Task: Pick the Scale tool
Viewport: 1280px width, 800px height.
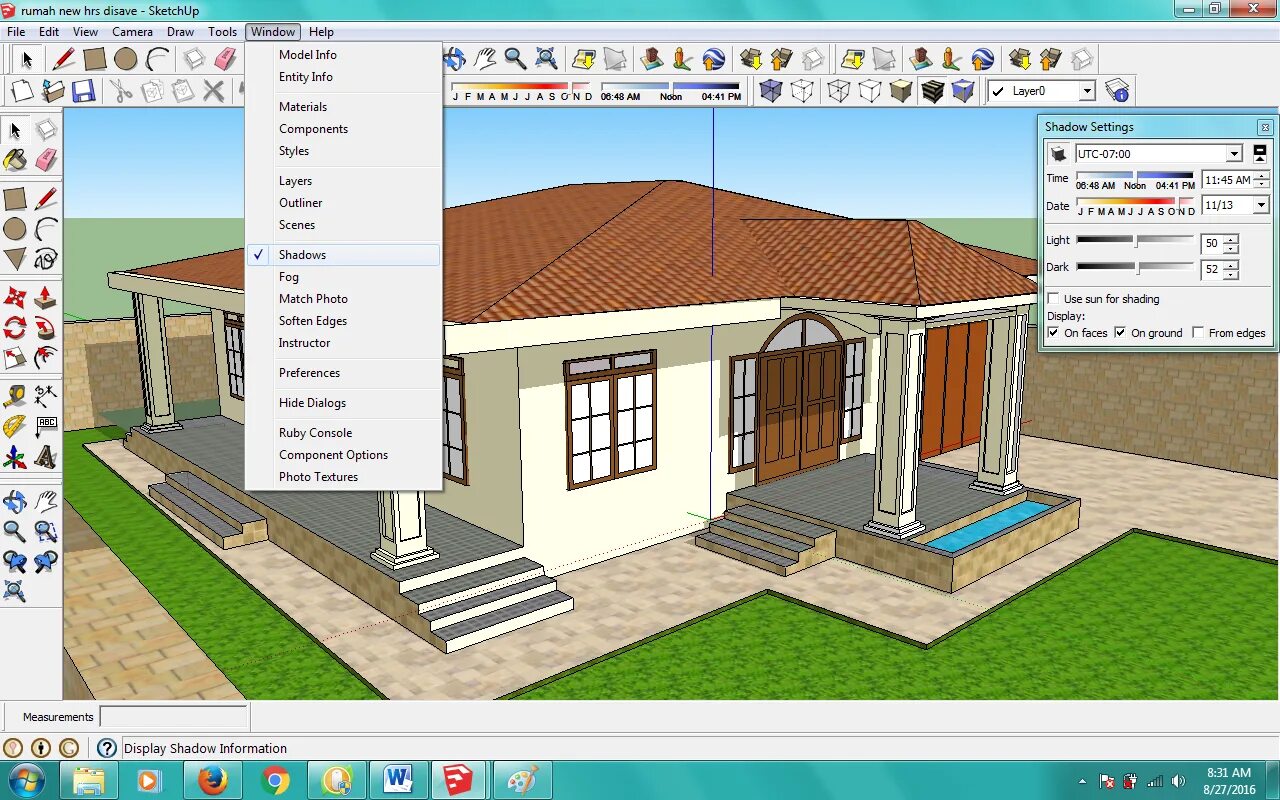Action: click(15, 357)
